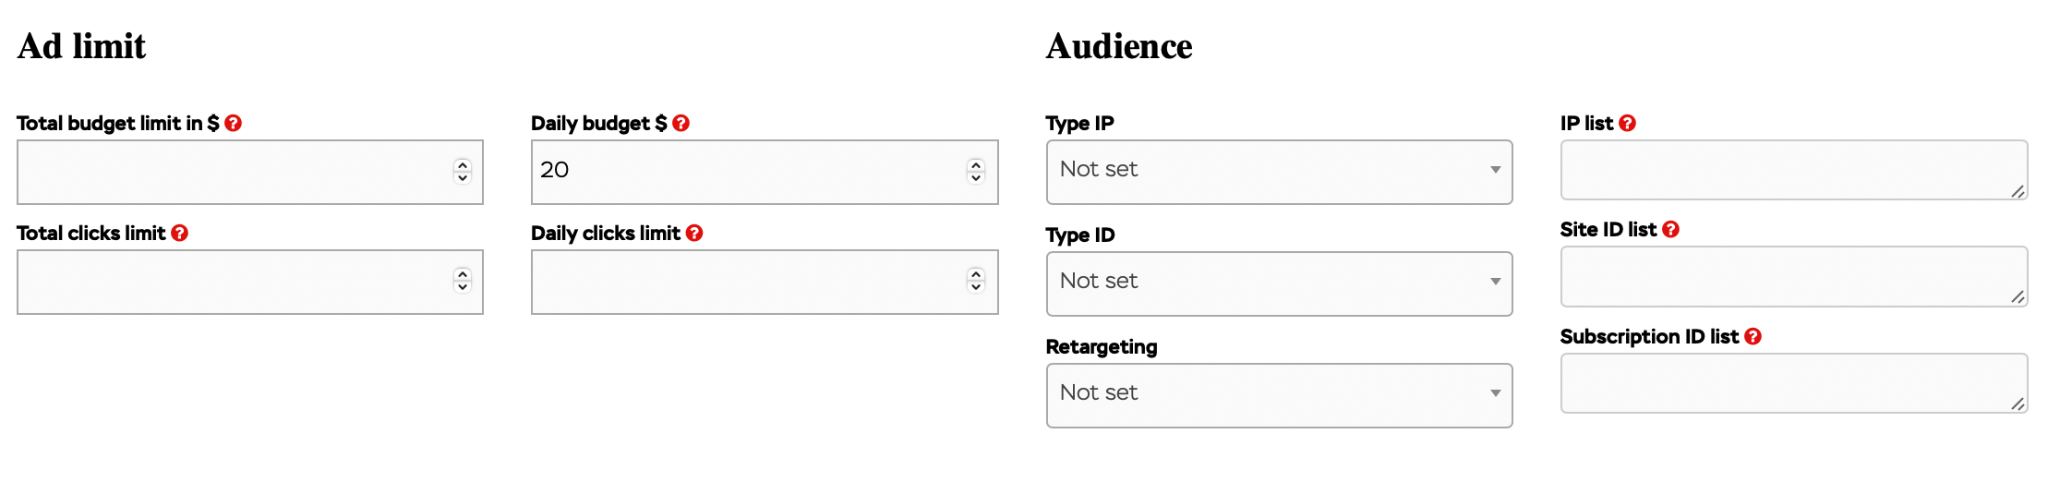
Task: Show help for Daily clicks limit
Action: coord(695,233)
